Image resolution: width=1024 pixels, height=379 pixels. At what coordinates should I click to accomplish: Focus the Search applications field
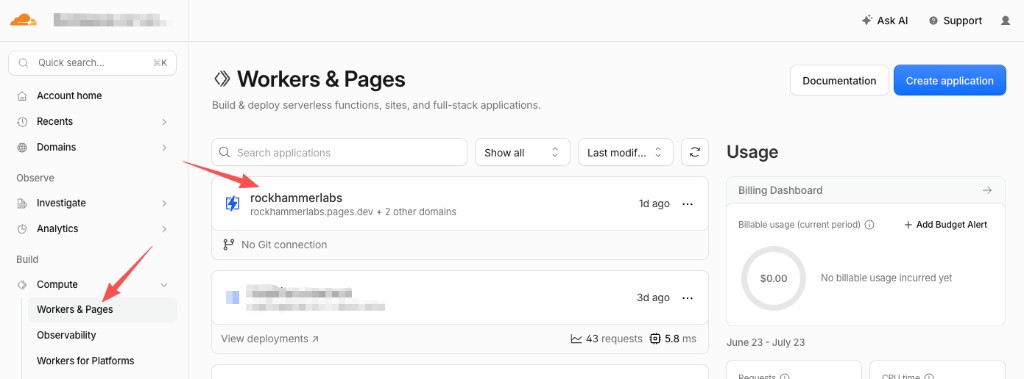(x=340, y=152)
